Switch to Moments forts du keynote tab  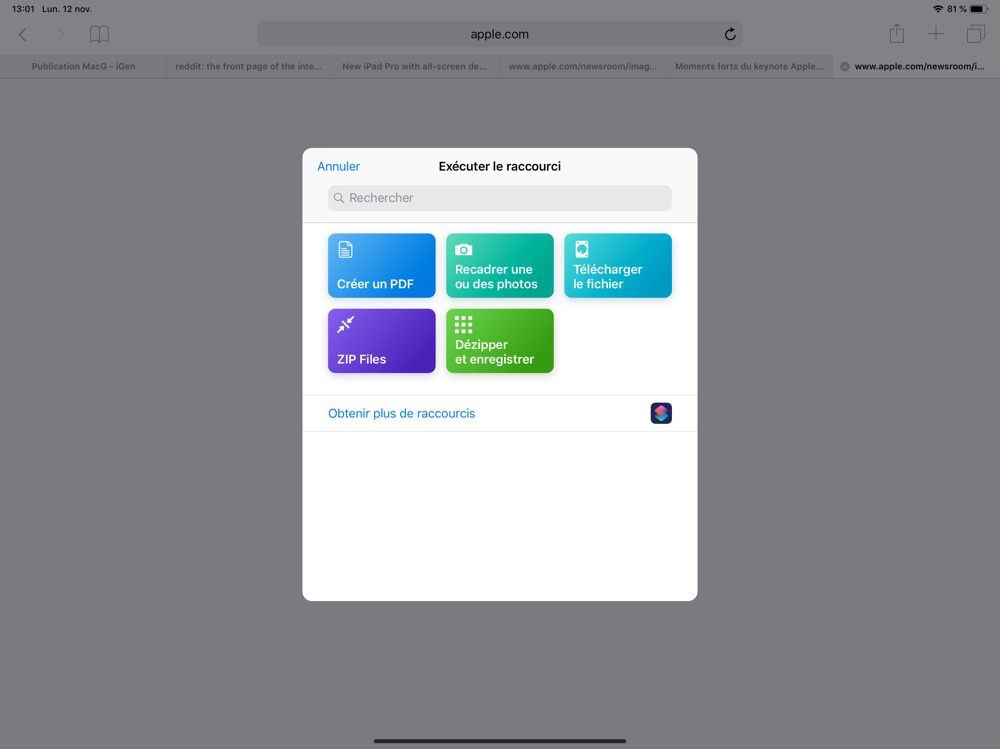coord(749,66)
